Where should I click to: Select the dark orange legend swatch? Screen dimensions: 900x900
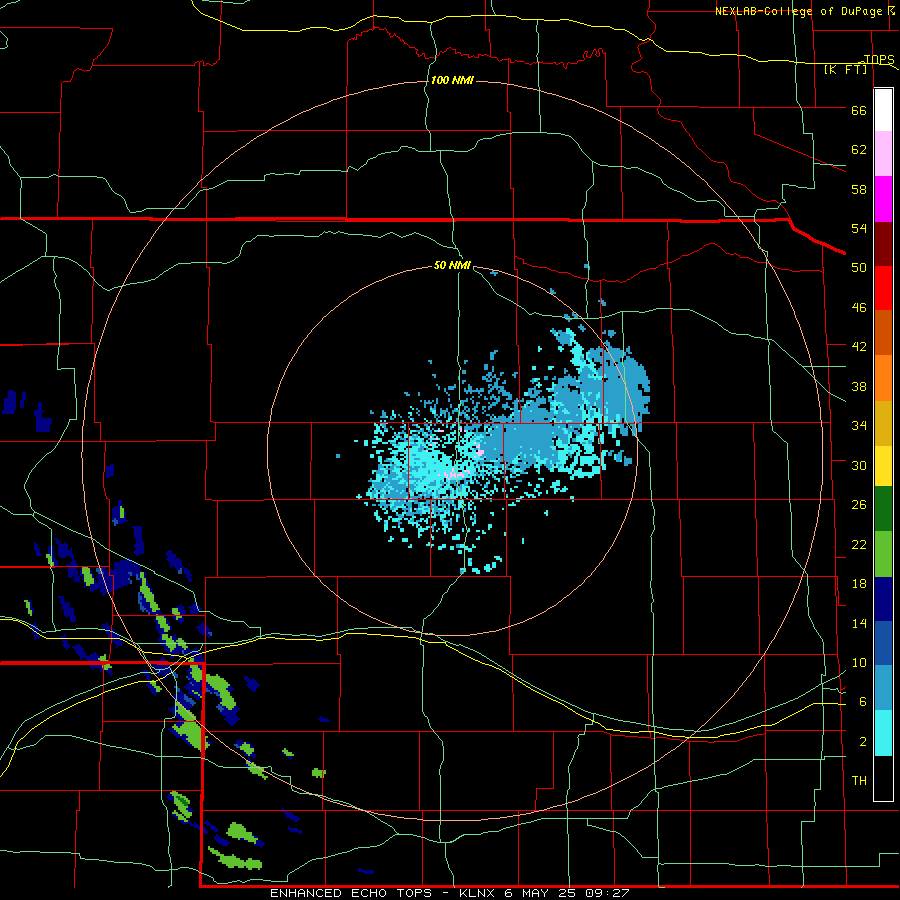tap(883, 333)
